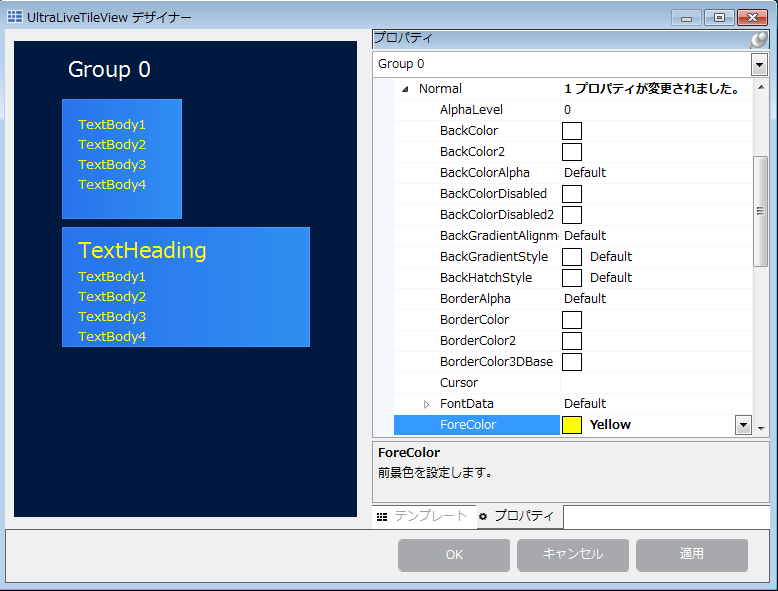Click the BorderColor2 color swatch
This screenshot has width=778, height=591.
point(572,341)
